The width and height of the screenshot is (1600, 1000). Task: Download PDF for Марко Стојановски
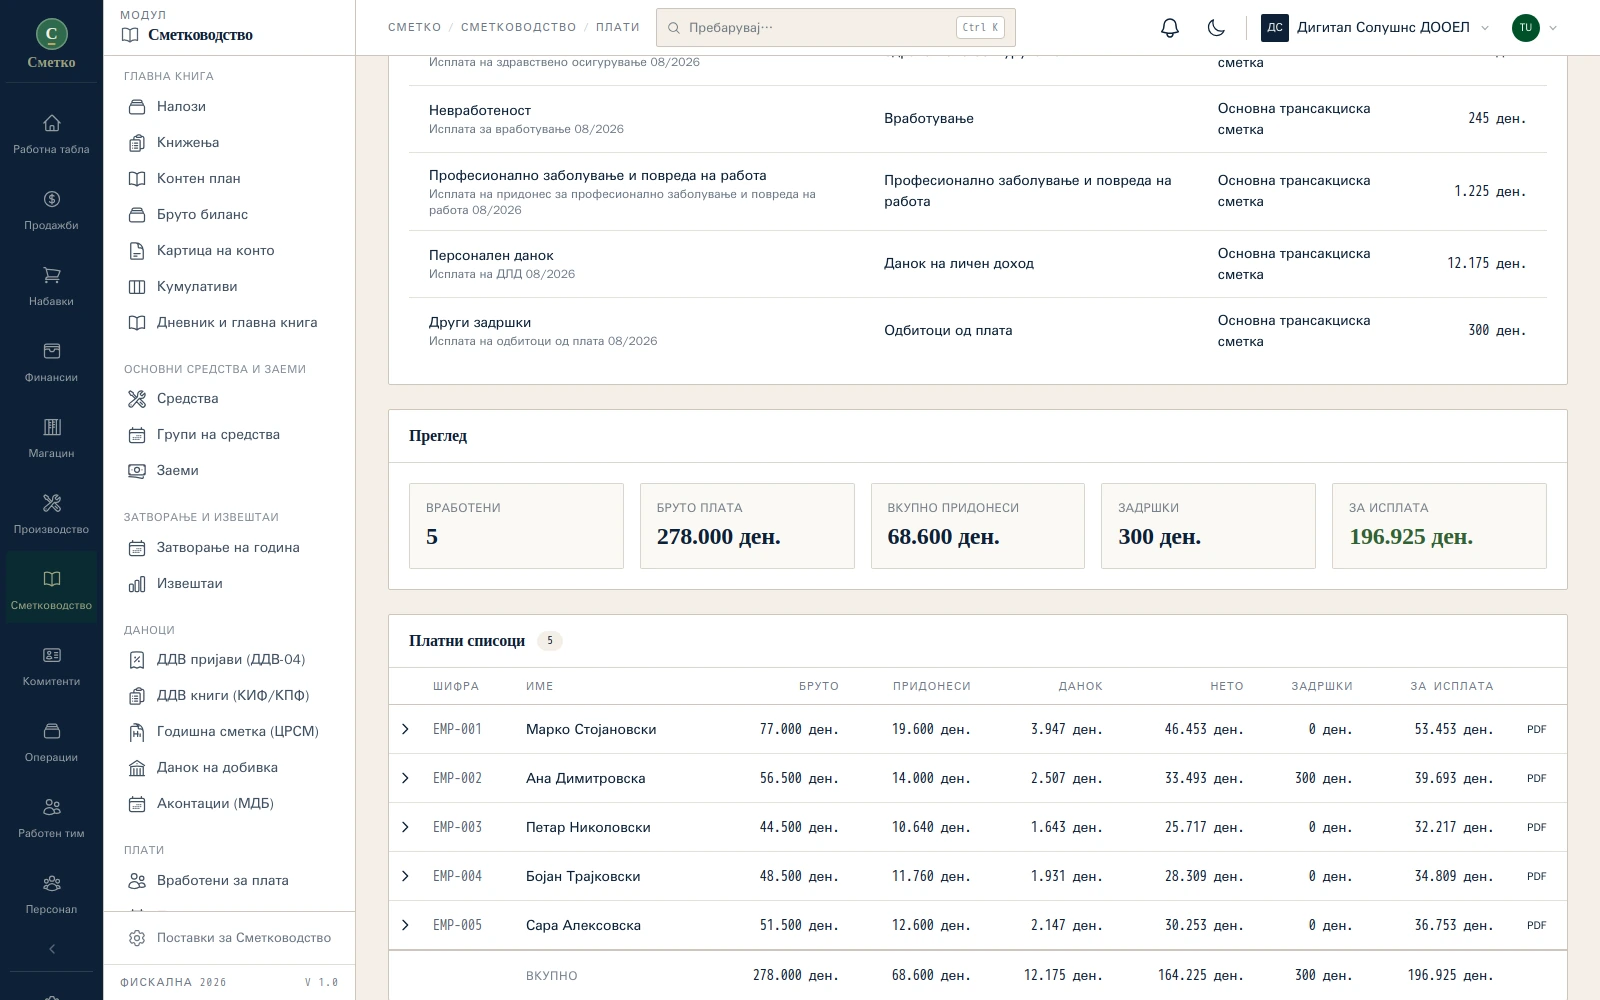pyautogui.click(x=1536, y=730)
